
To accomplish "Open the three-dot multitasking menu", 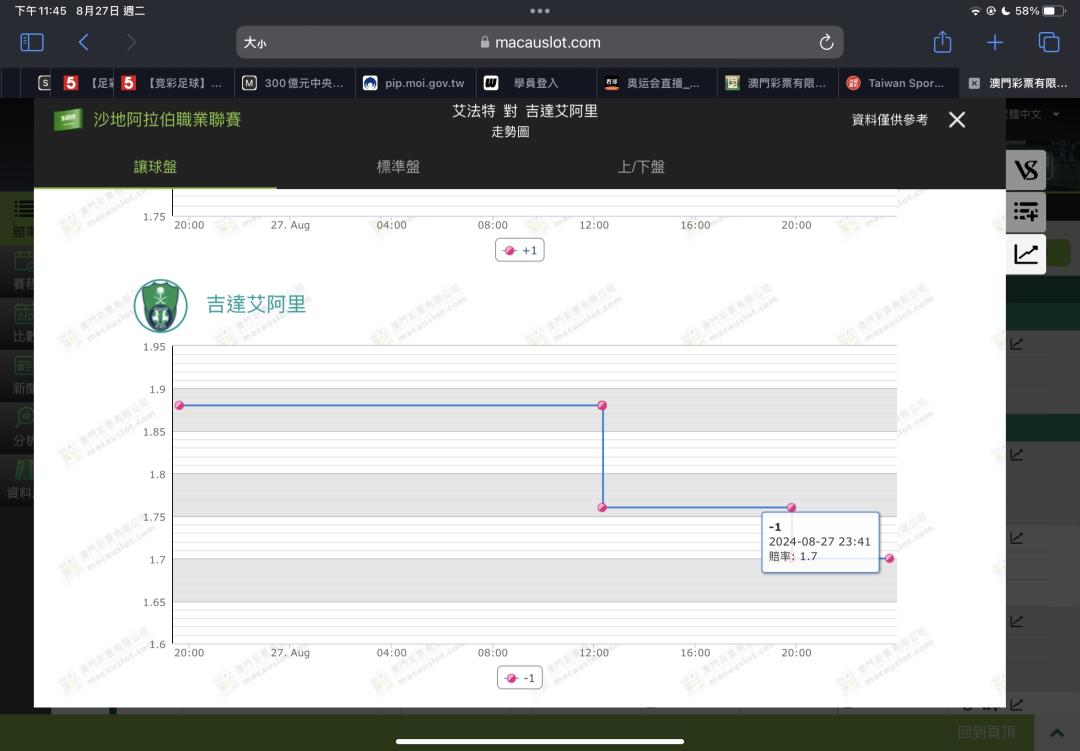I will (x=540, y=11).
